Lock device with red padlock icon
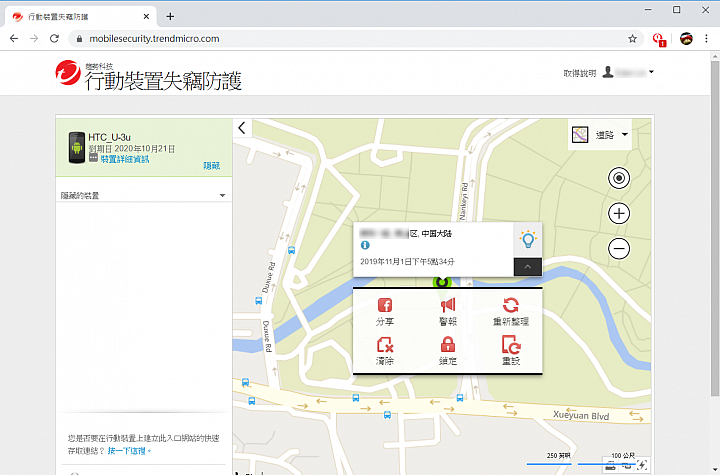 (x=448, y=345)
